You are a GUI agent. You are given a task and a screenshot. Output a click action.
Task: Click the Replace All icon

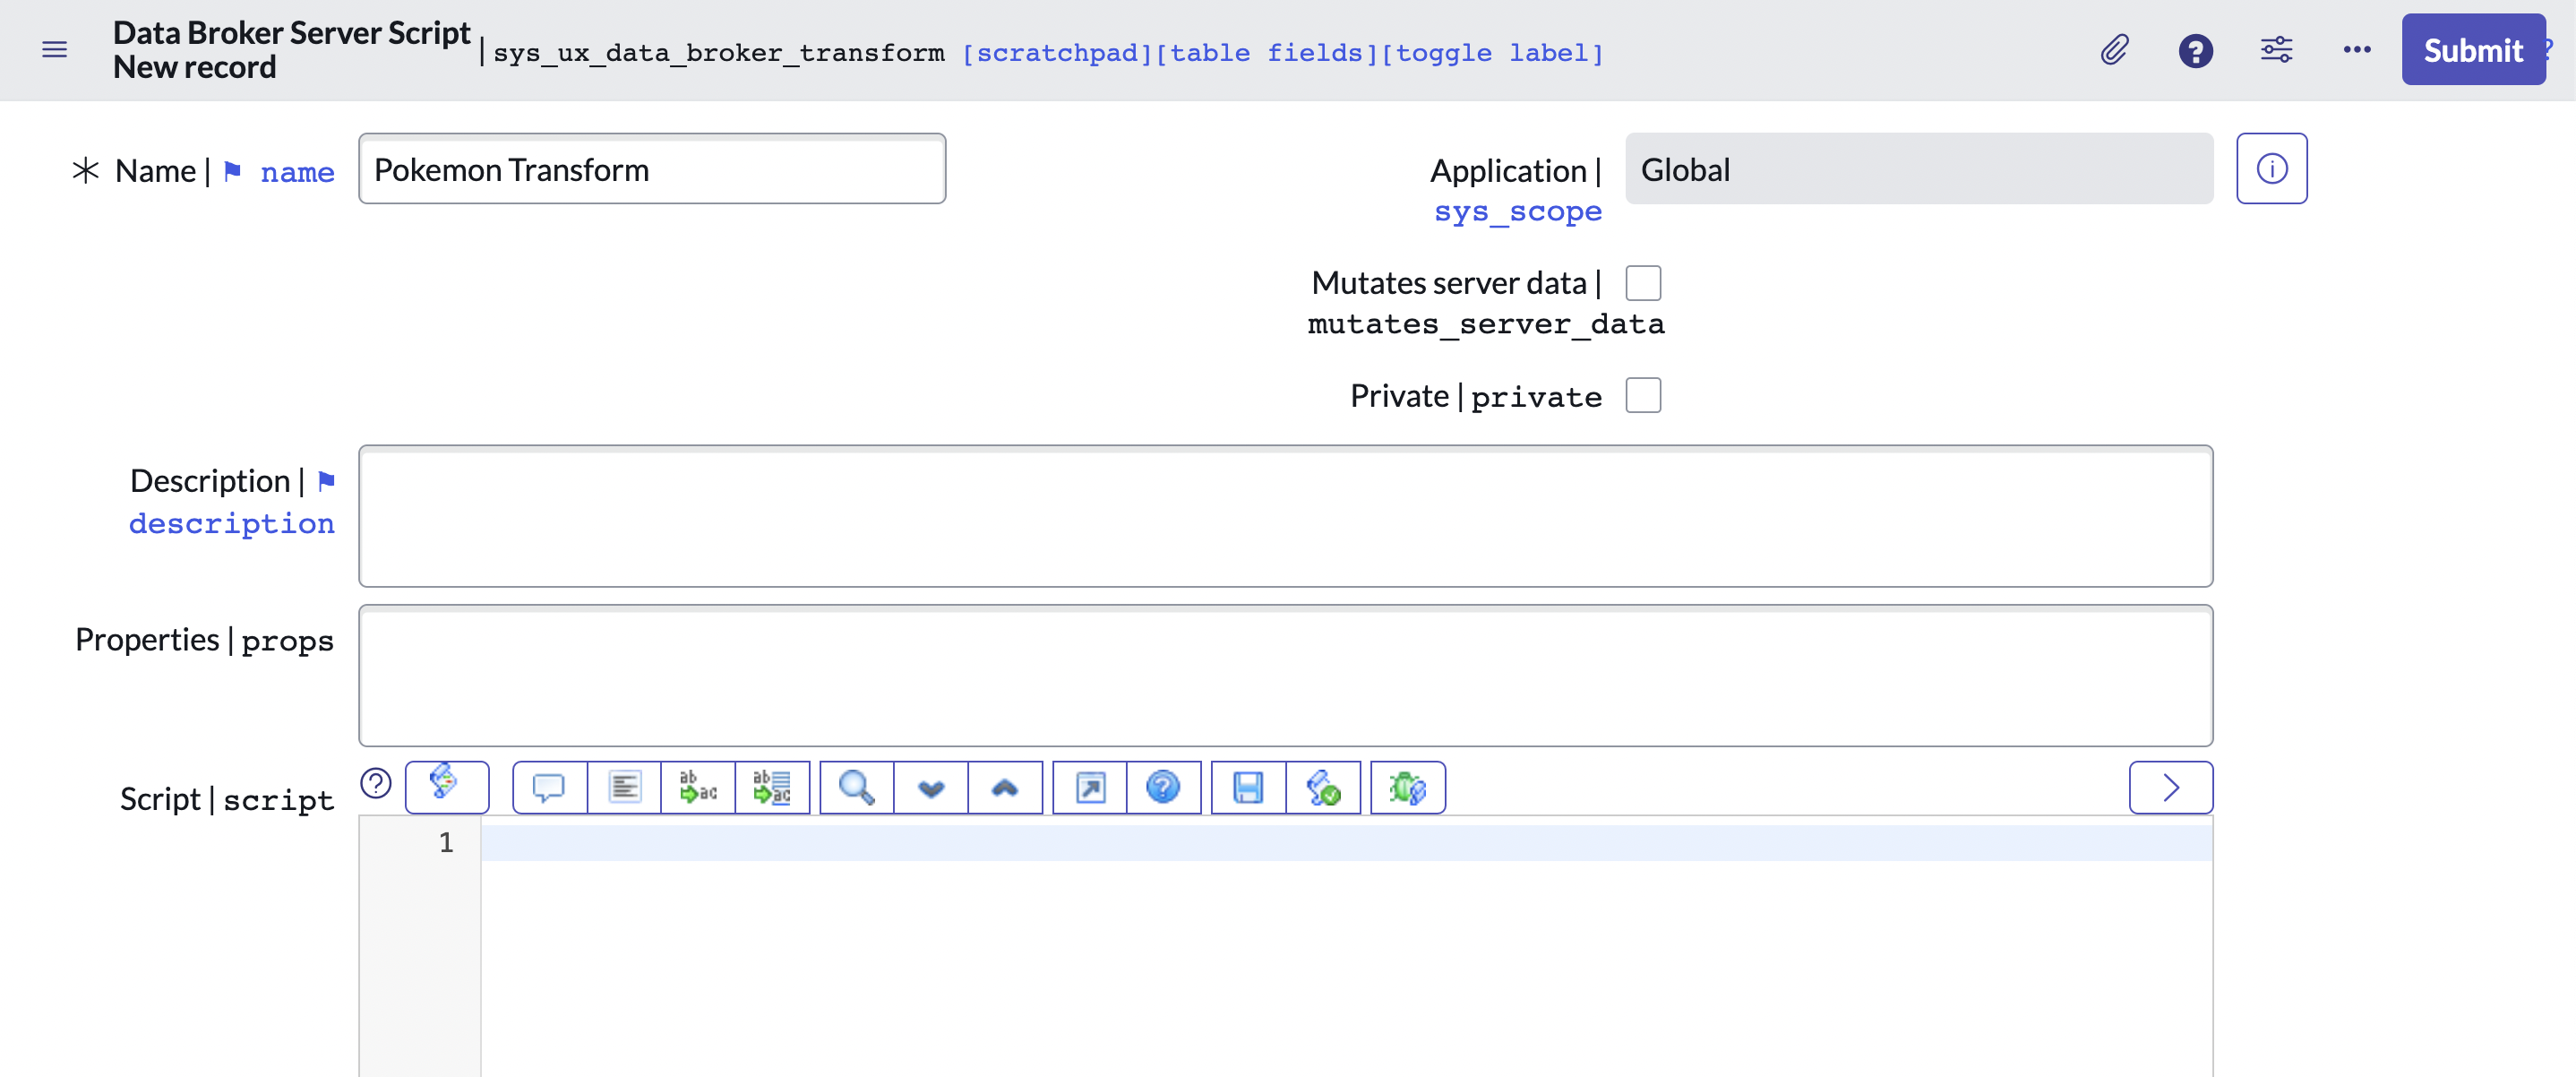pyautogui.click(x=772, y=788)
